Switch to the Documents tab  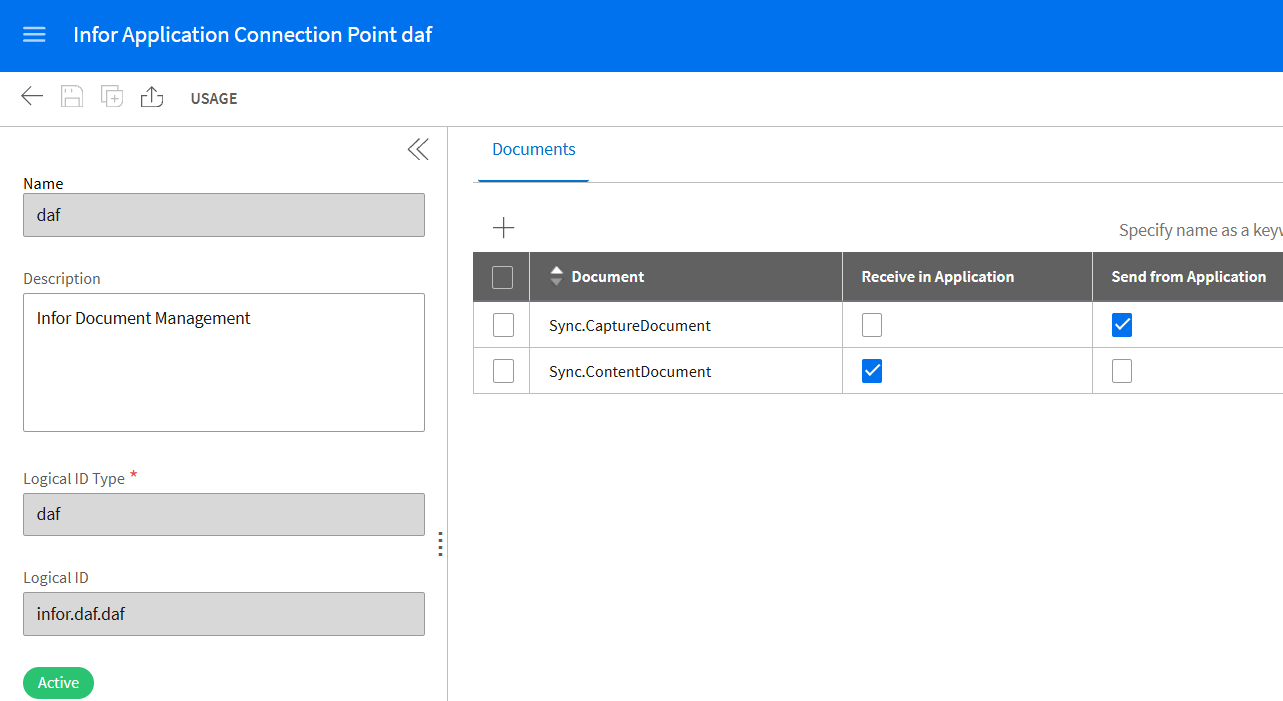(x=534, y=149)
